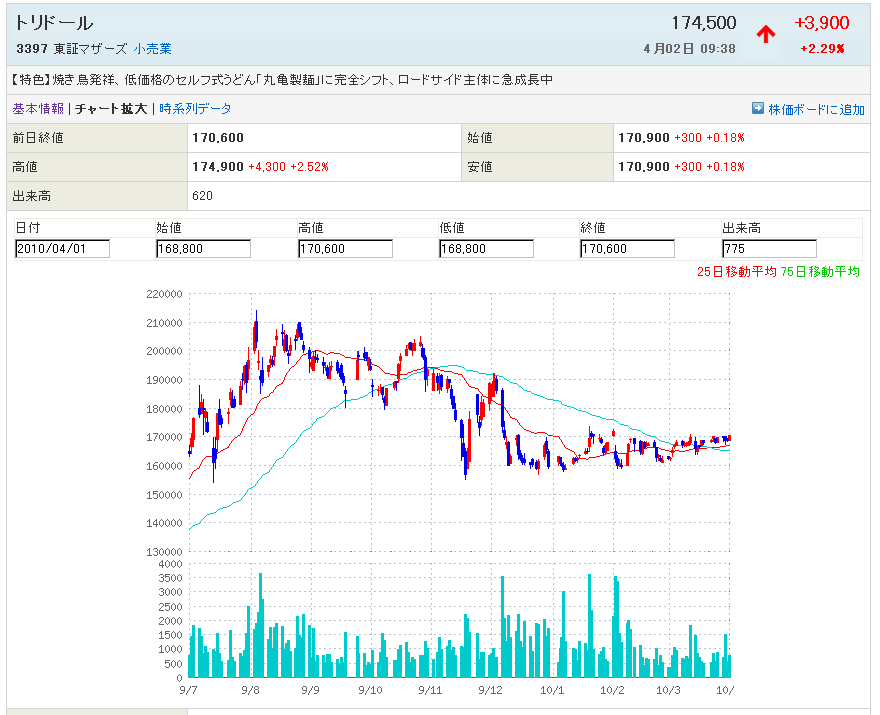Image resolution: width=880 pixels, height=715 pixels.
Task: Click the current price 174,500
Action: (704, 23)
